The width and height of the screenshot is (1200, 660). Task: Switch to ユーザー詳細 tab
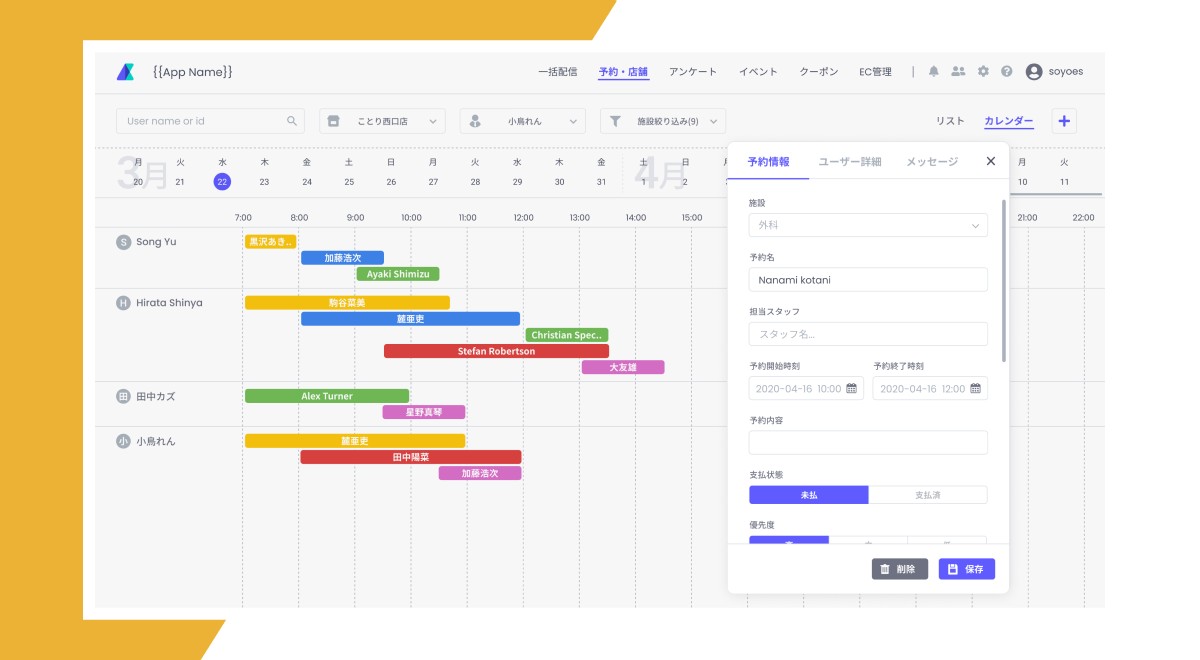(x=850, y=161)
